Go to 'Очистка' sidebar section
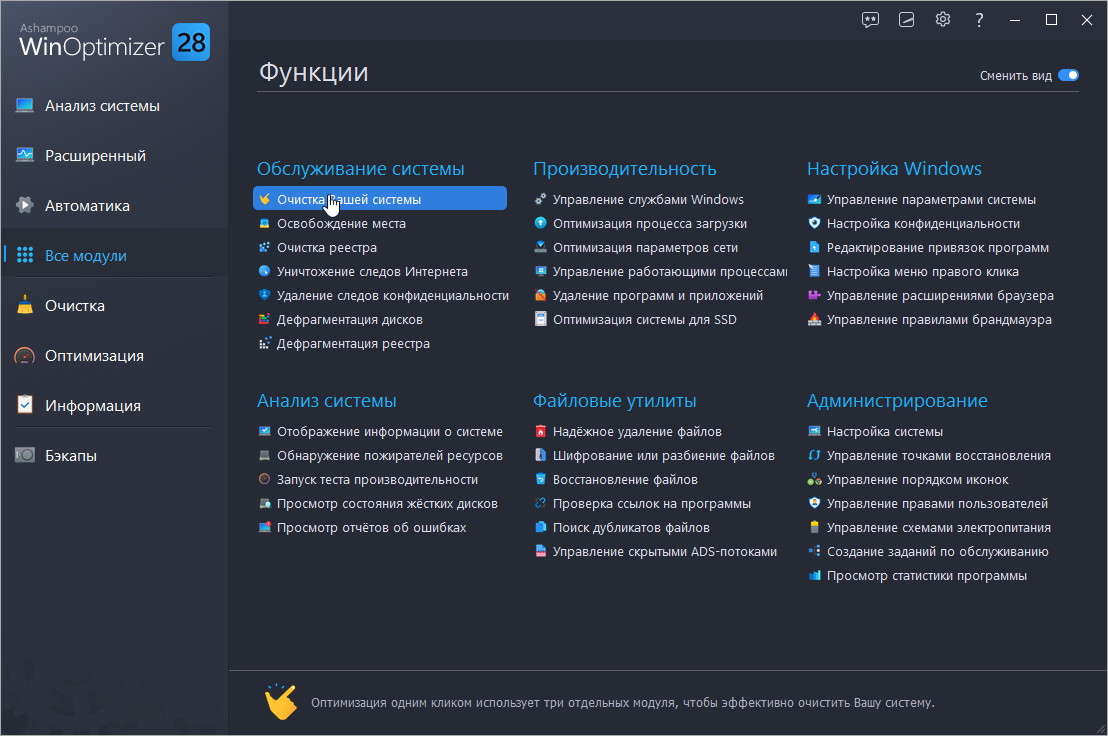 point(75,306)
